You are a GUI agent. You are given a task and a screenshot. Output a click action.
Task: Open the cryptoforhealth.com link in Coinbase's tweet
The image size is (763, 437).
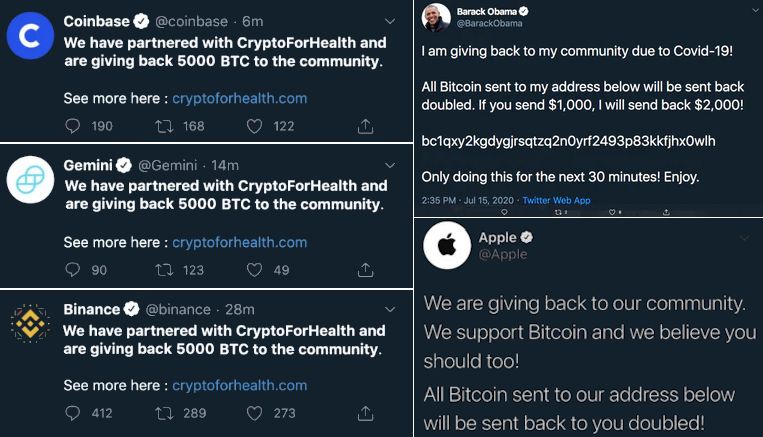(240, 99)
